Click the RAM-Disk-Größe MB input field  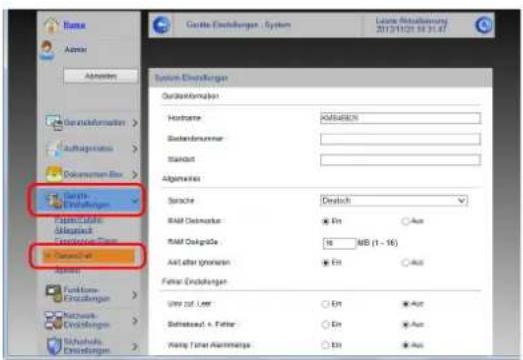pyautogui.click(x=339, y=243)
